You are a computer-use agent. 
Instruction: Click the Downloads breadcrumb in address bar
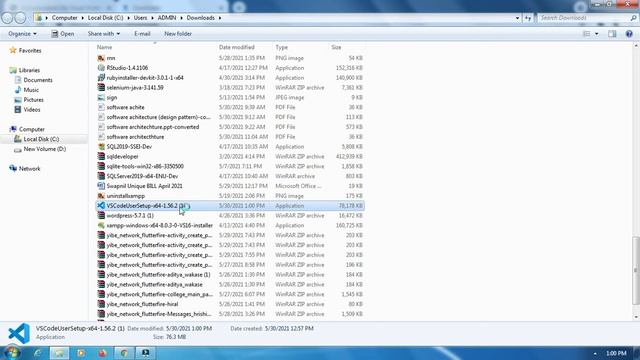(x=200, y=18)
